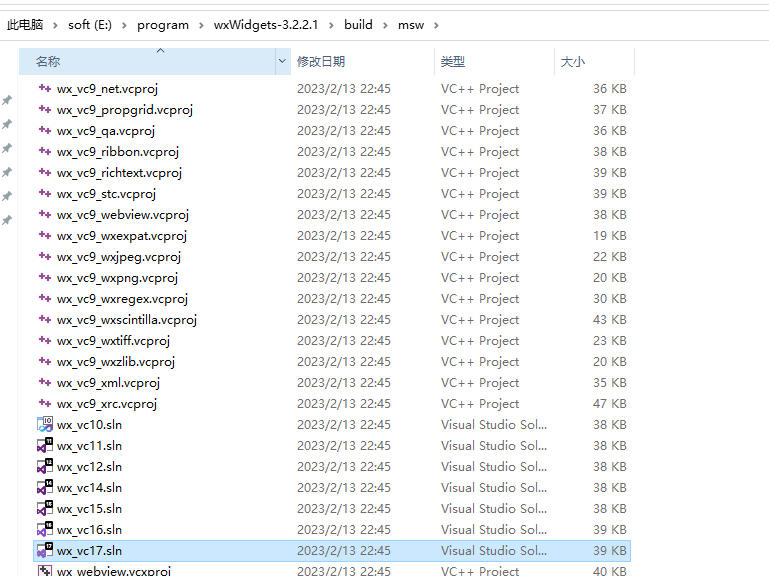Navigate to soft (E:) in the breadcrumb
769x576 pixels.
click(90, 25)
